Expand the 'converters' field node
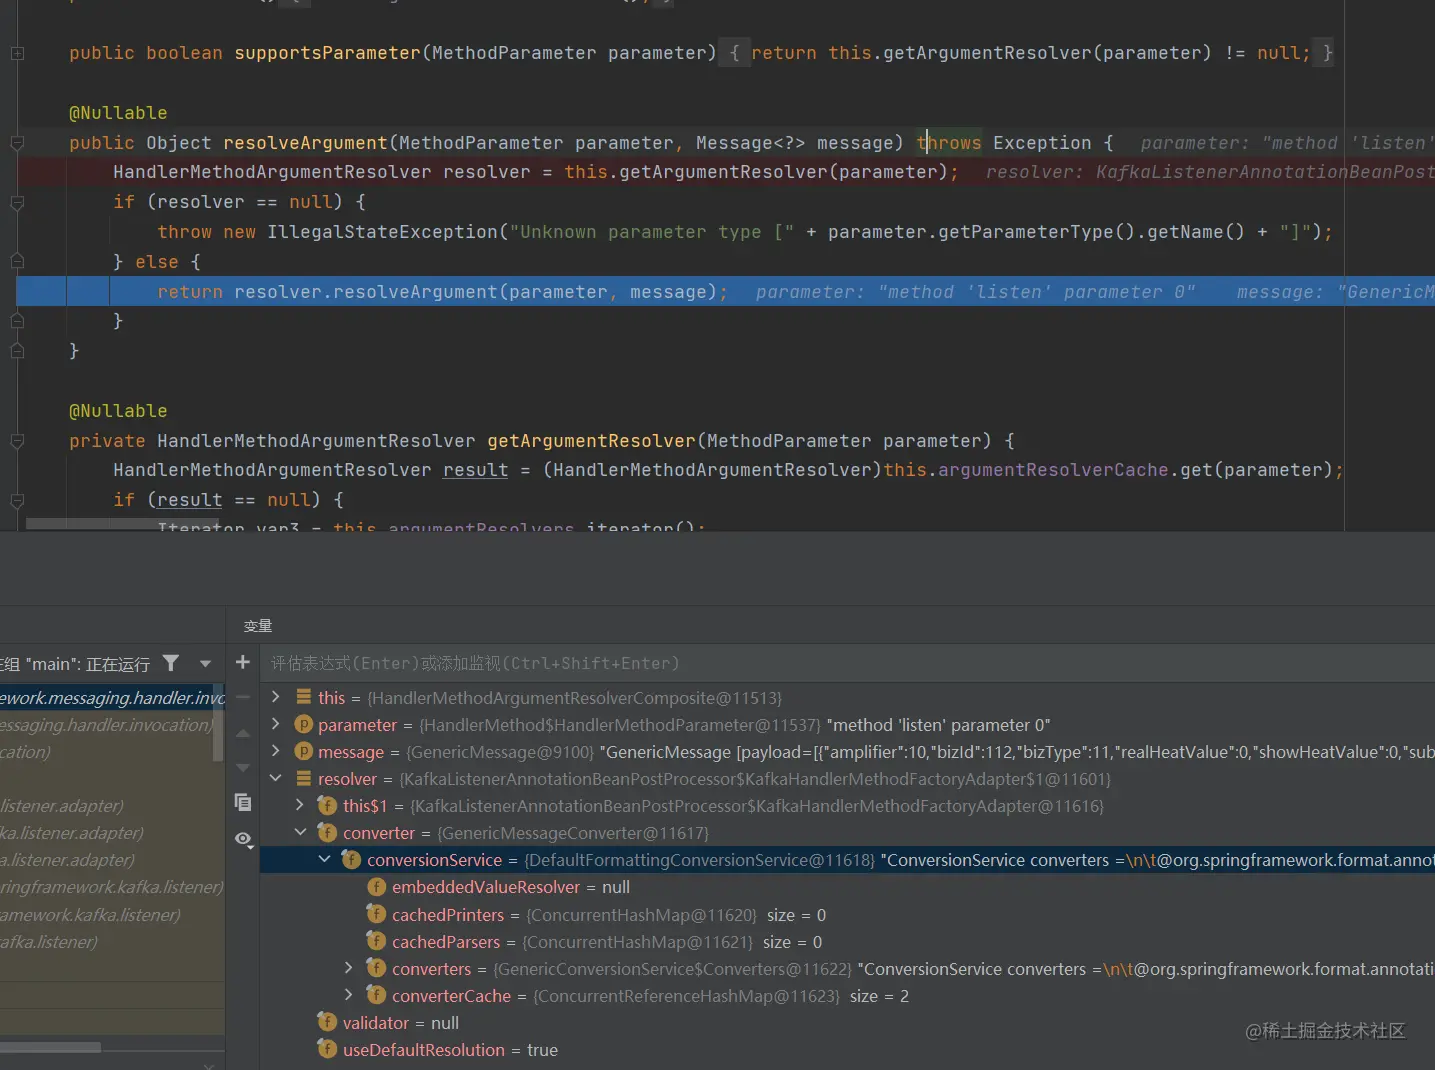 (349, 968)
